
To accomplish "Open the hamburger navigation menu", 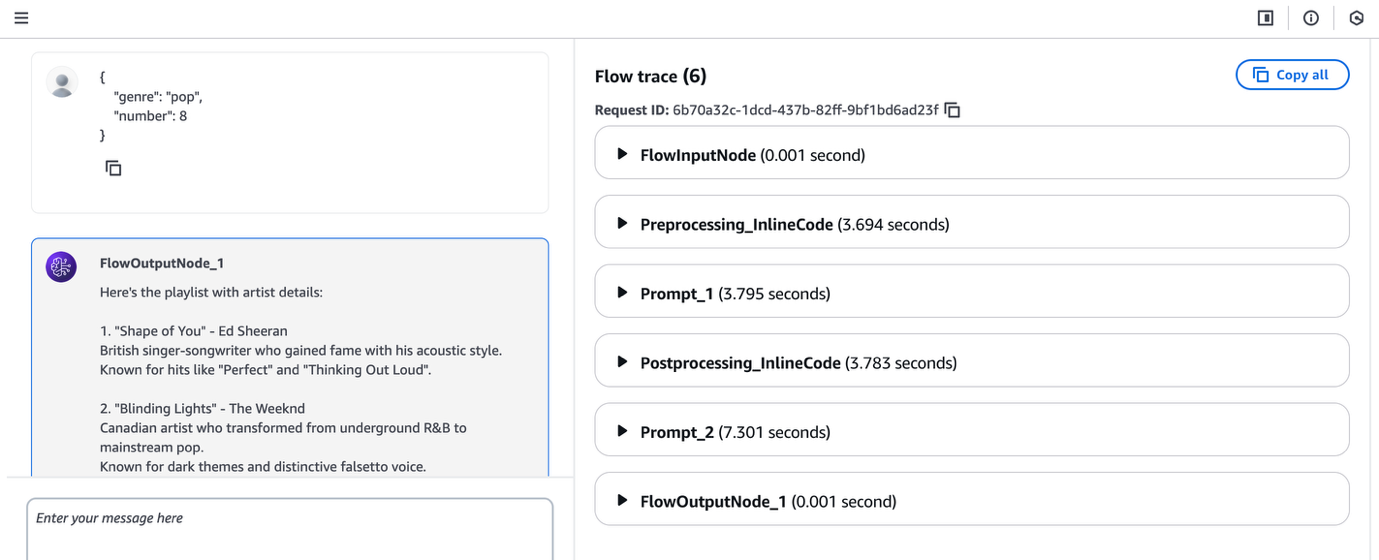I will 21,18.
